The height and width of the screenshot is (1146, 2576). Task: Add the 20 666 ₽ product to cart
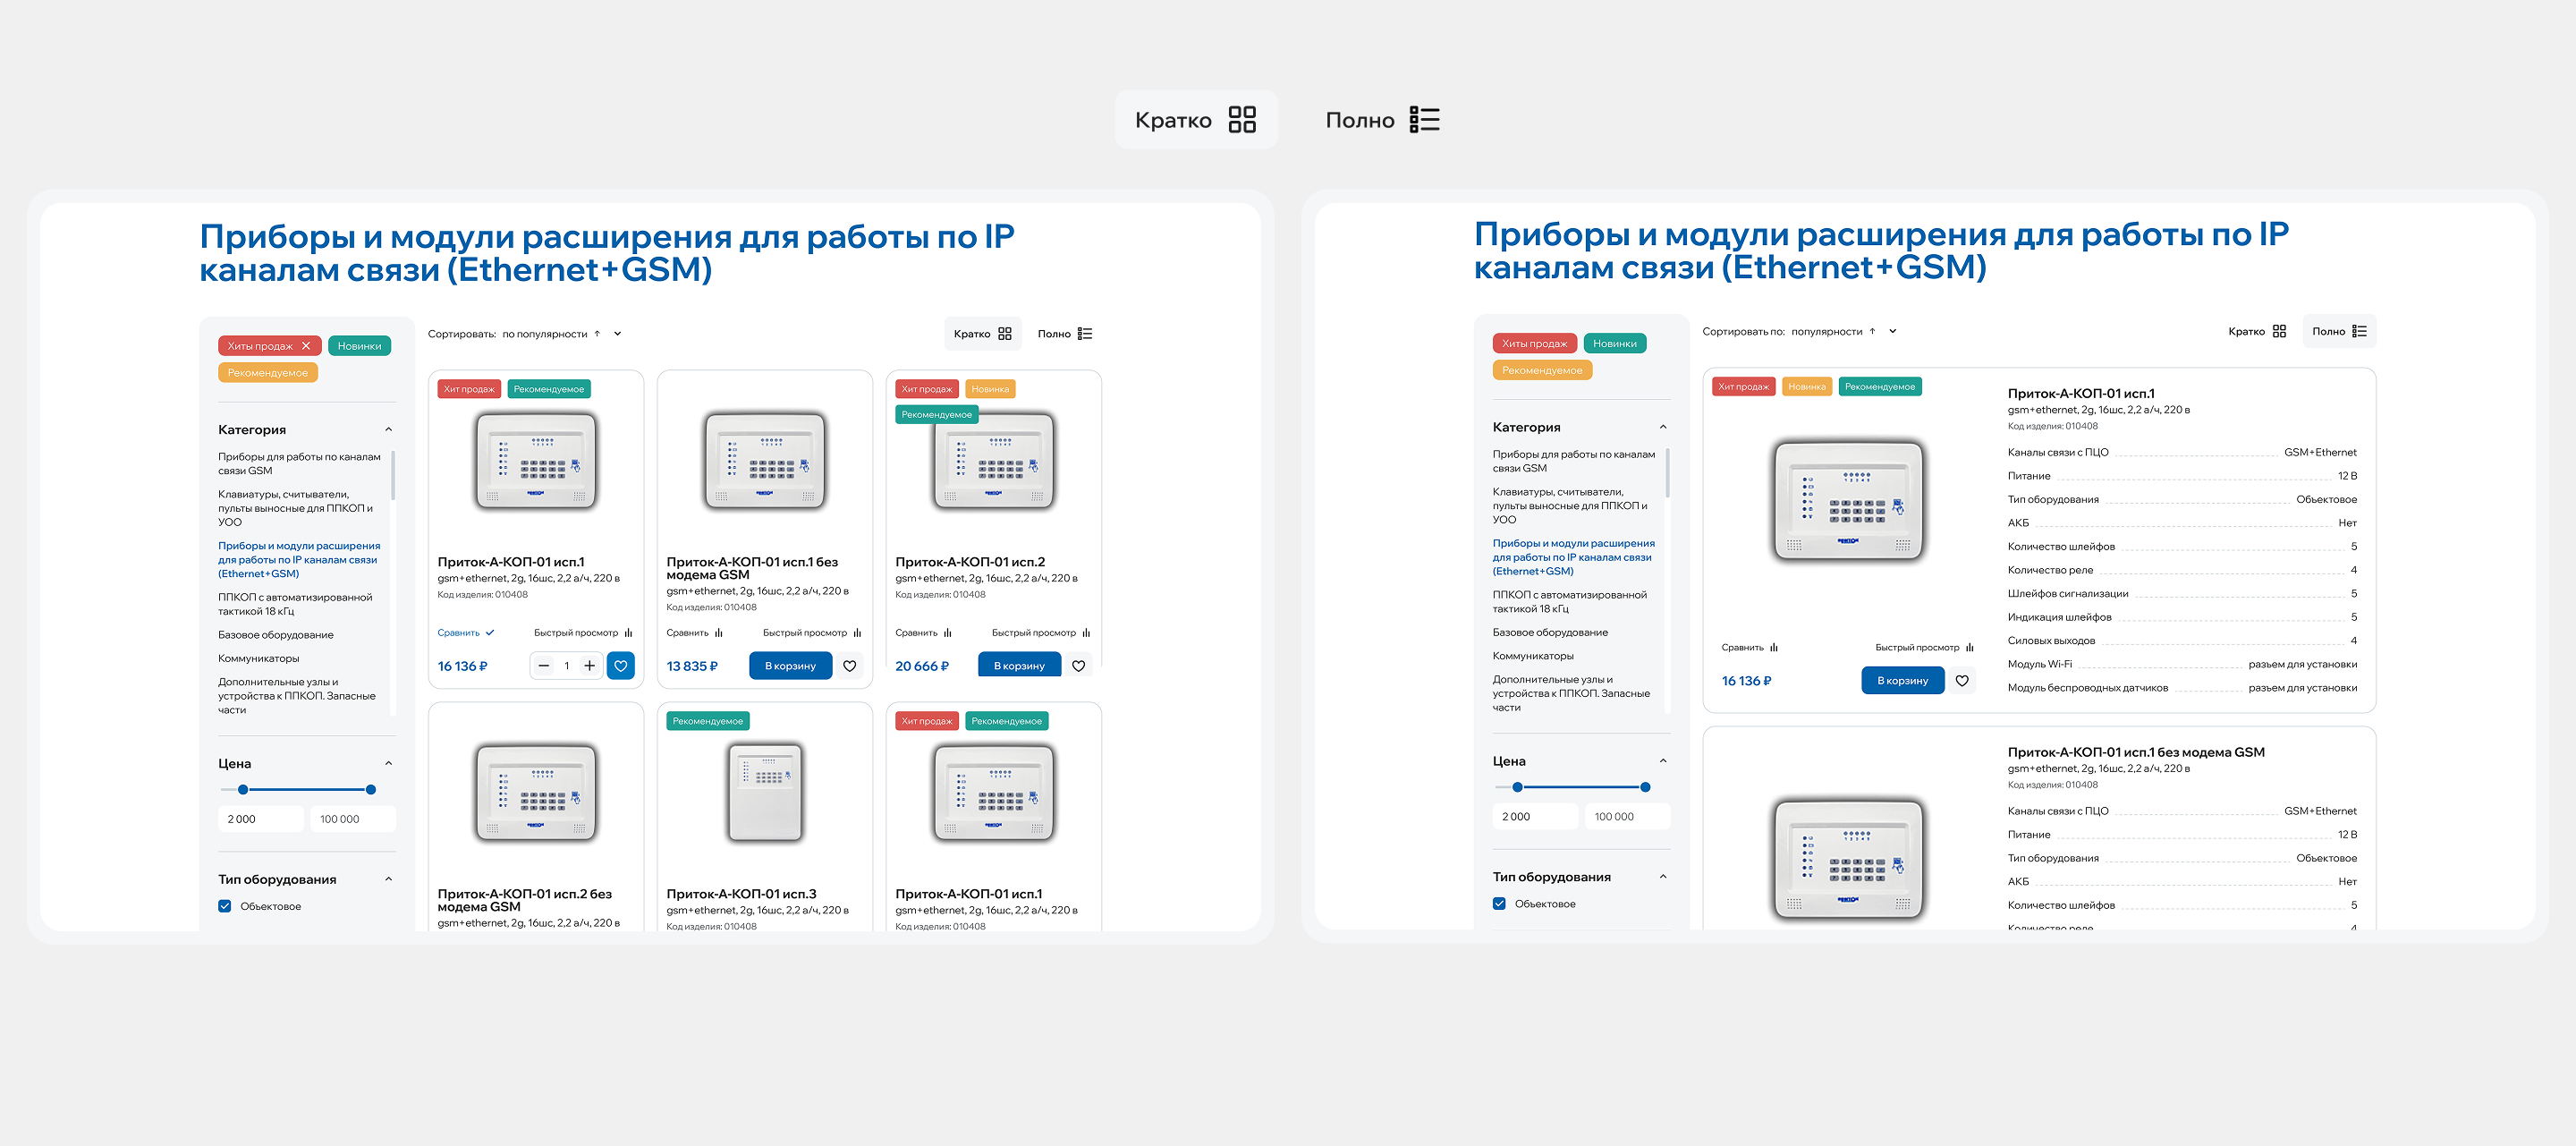[x=1019, y=666]
